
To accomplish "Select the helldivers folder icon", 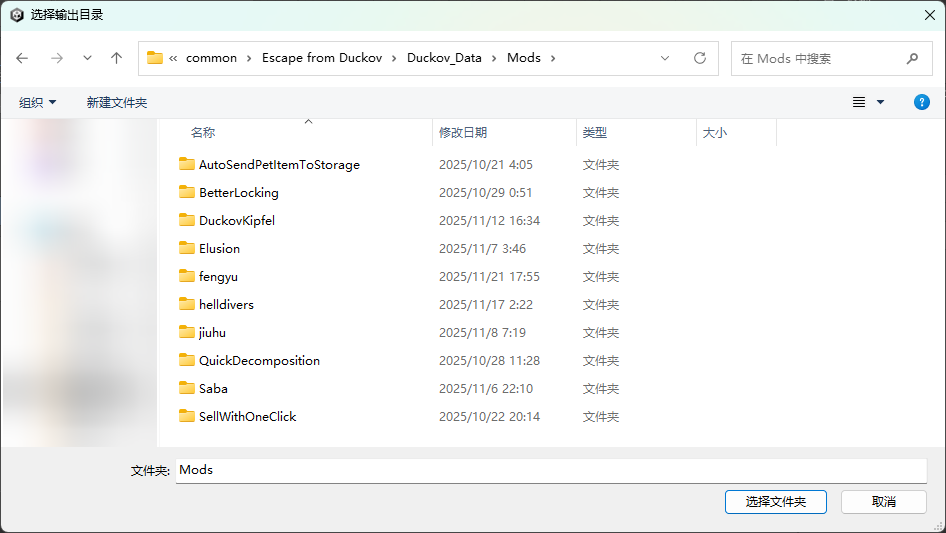I will [x=187, y=304].
